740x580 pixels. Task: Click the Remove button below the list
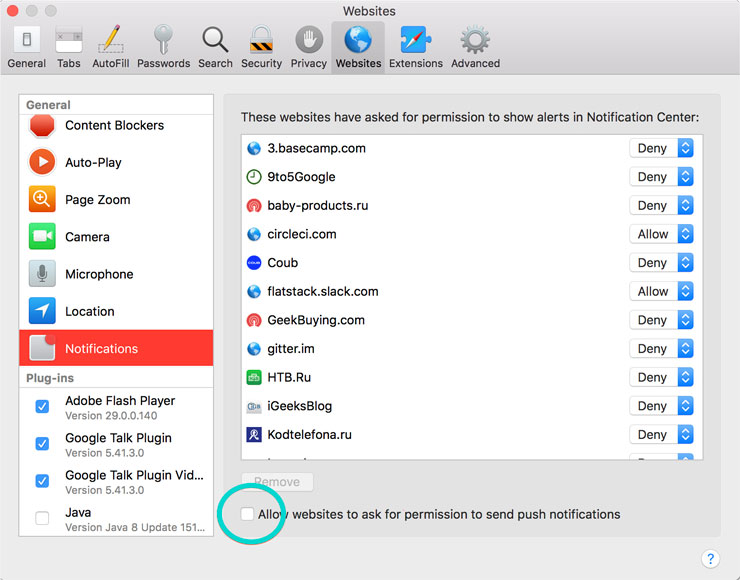(277, 482)
